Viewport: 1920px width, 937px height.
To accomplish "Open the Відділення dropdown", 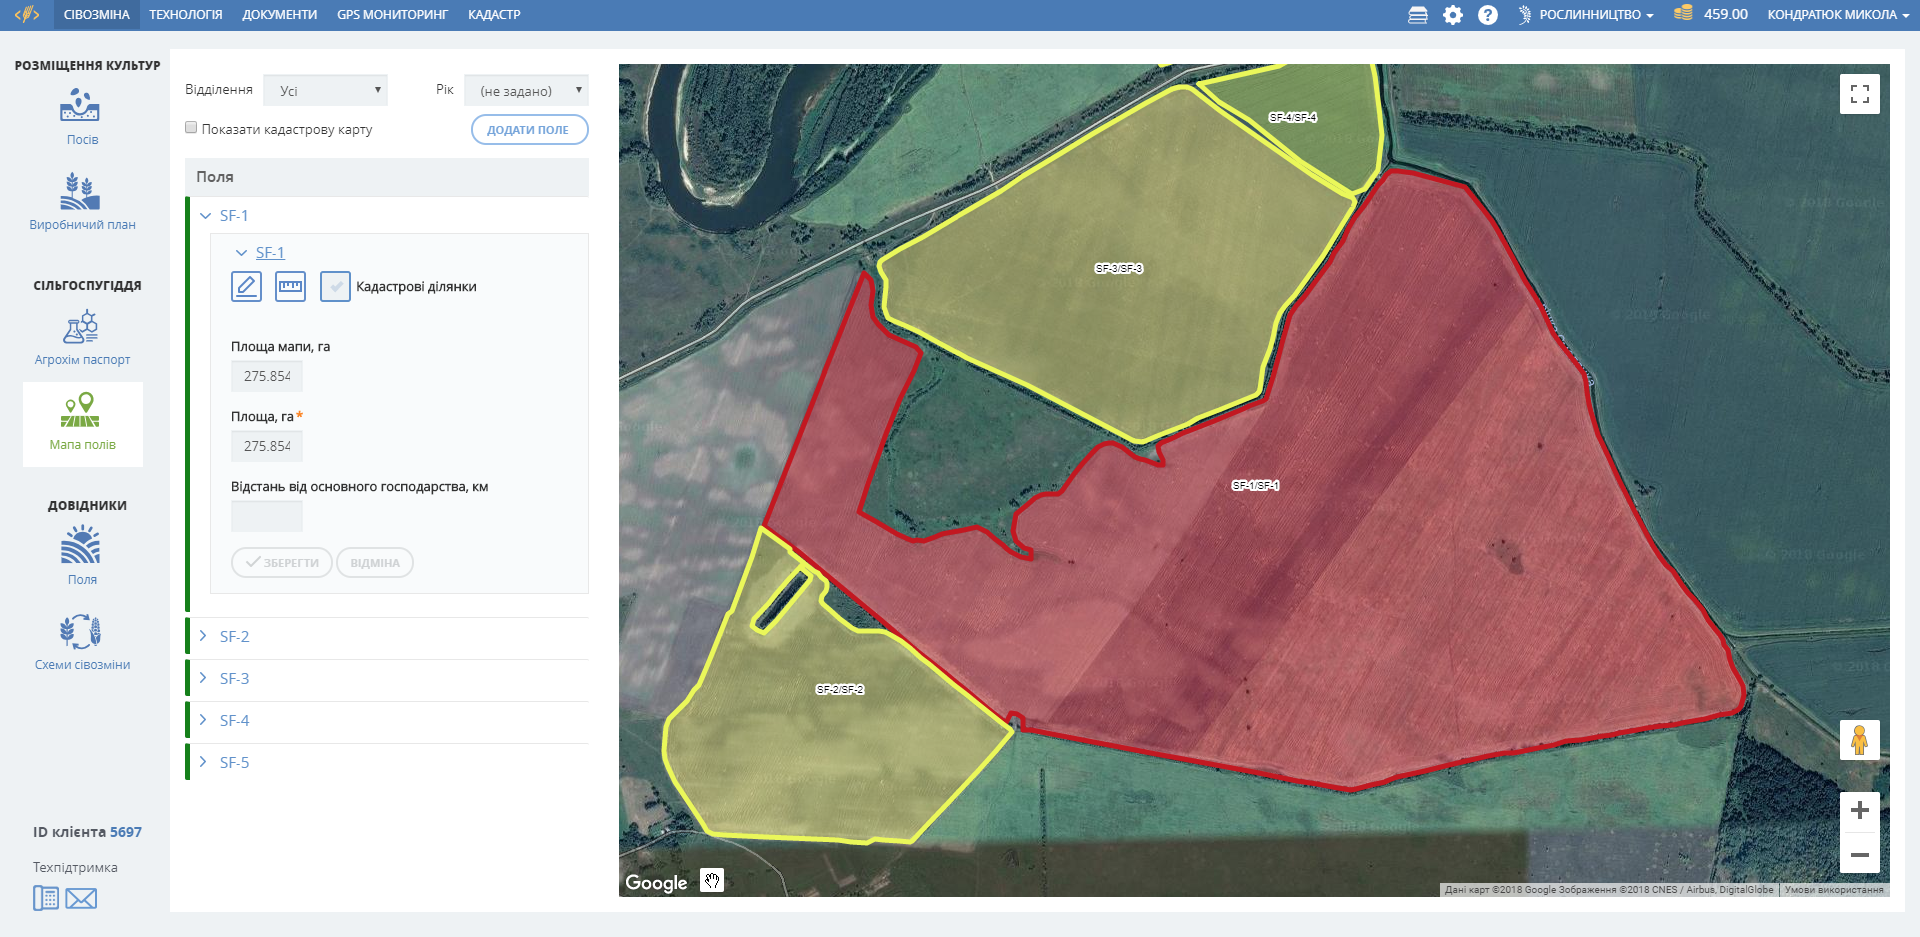I will 325,91.
